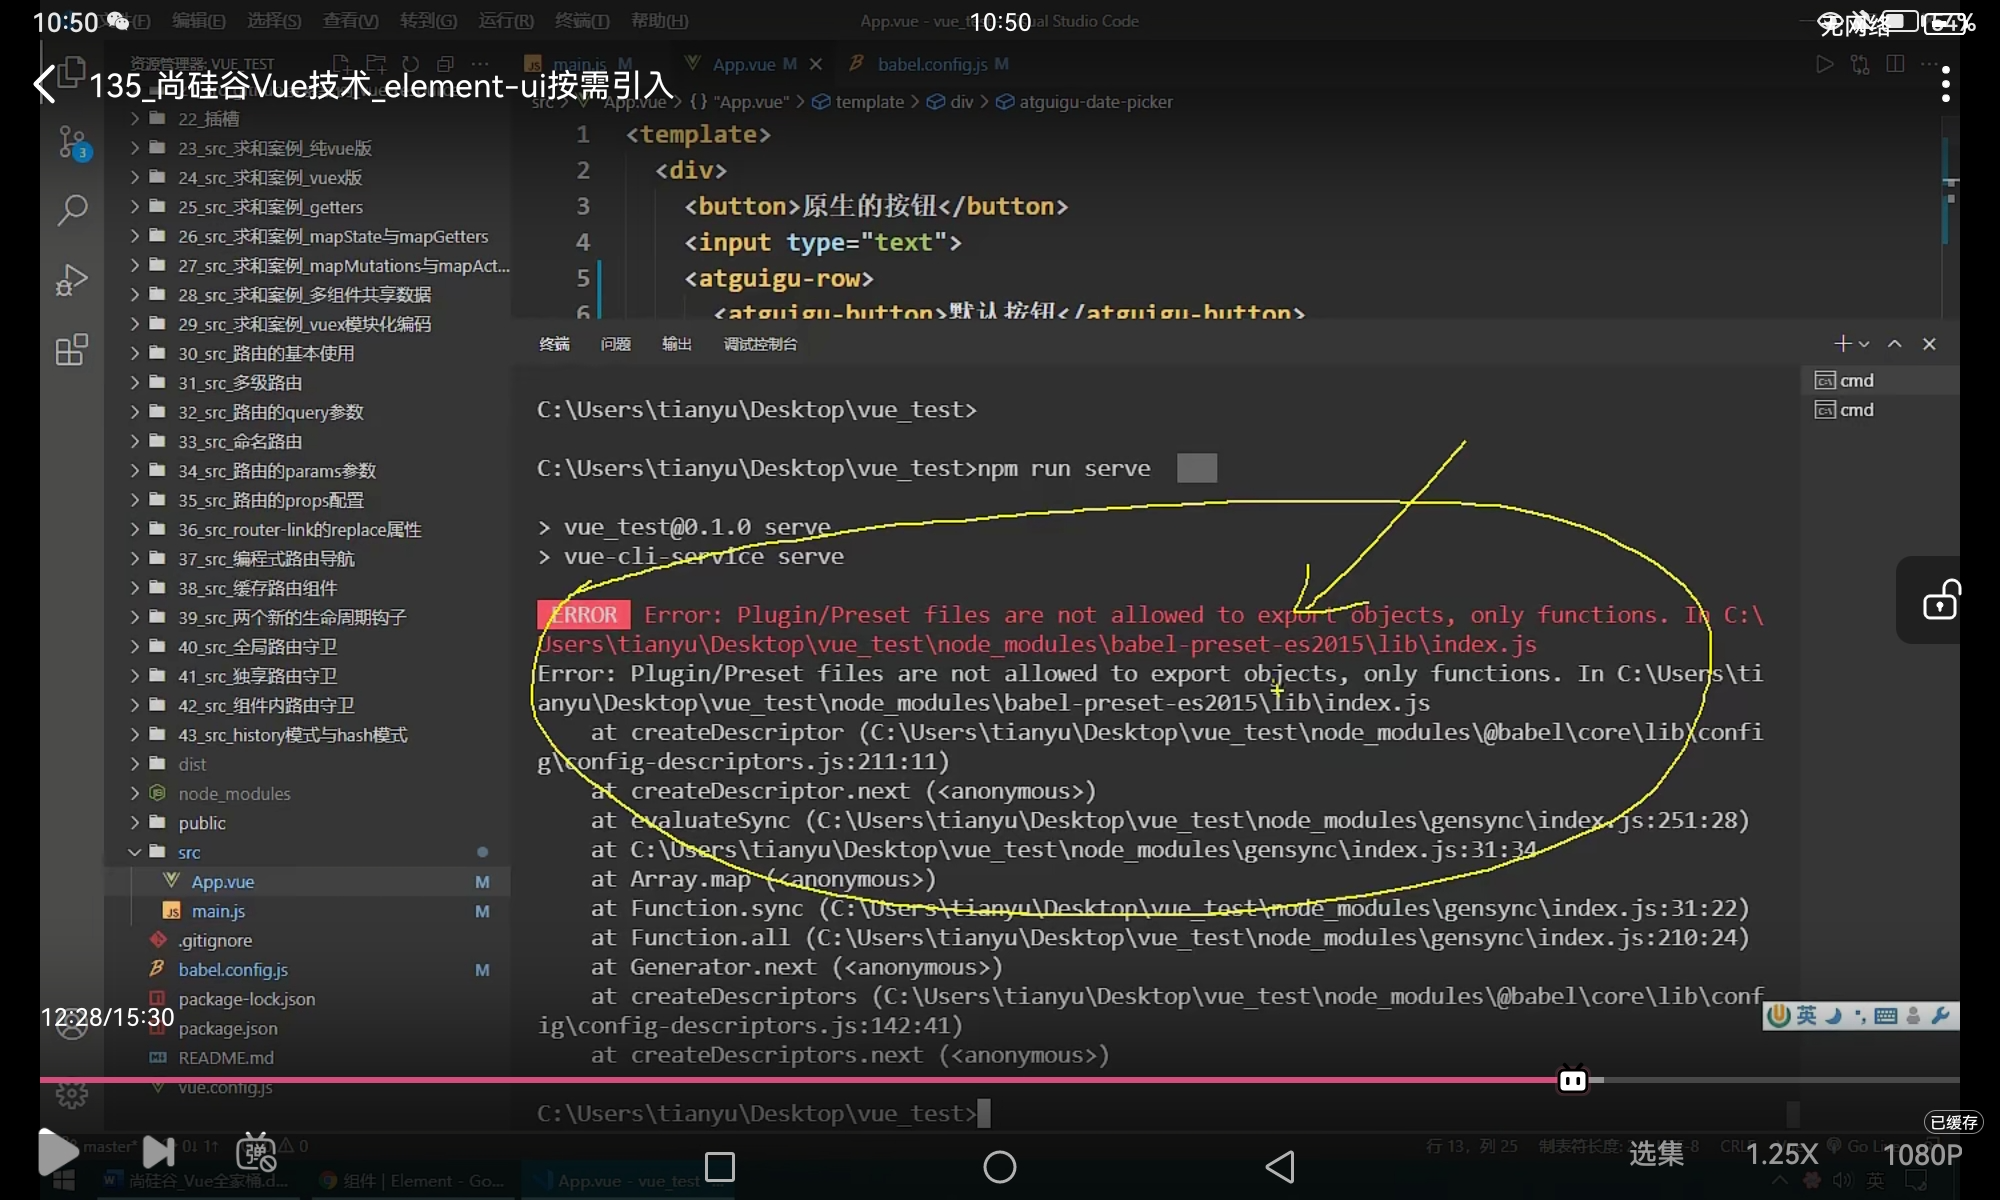Open the Extensions icon in activity bar
Viewport: 2000px width, 1200px height.
coord(72,350)
